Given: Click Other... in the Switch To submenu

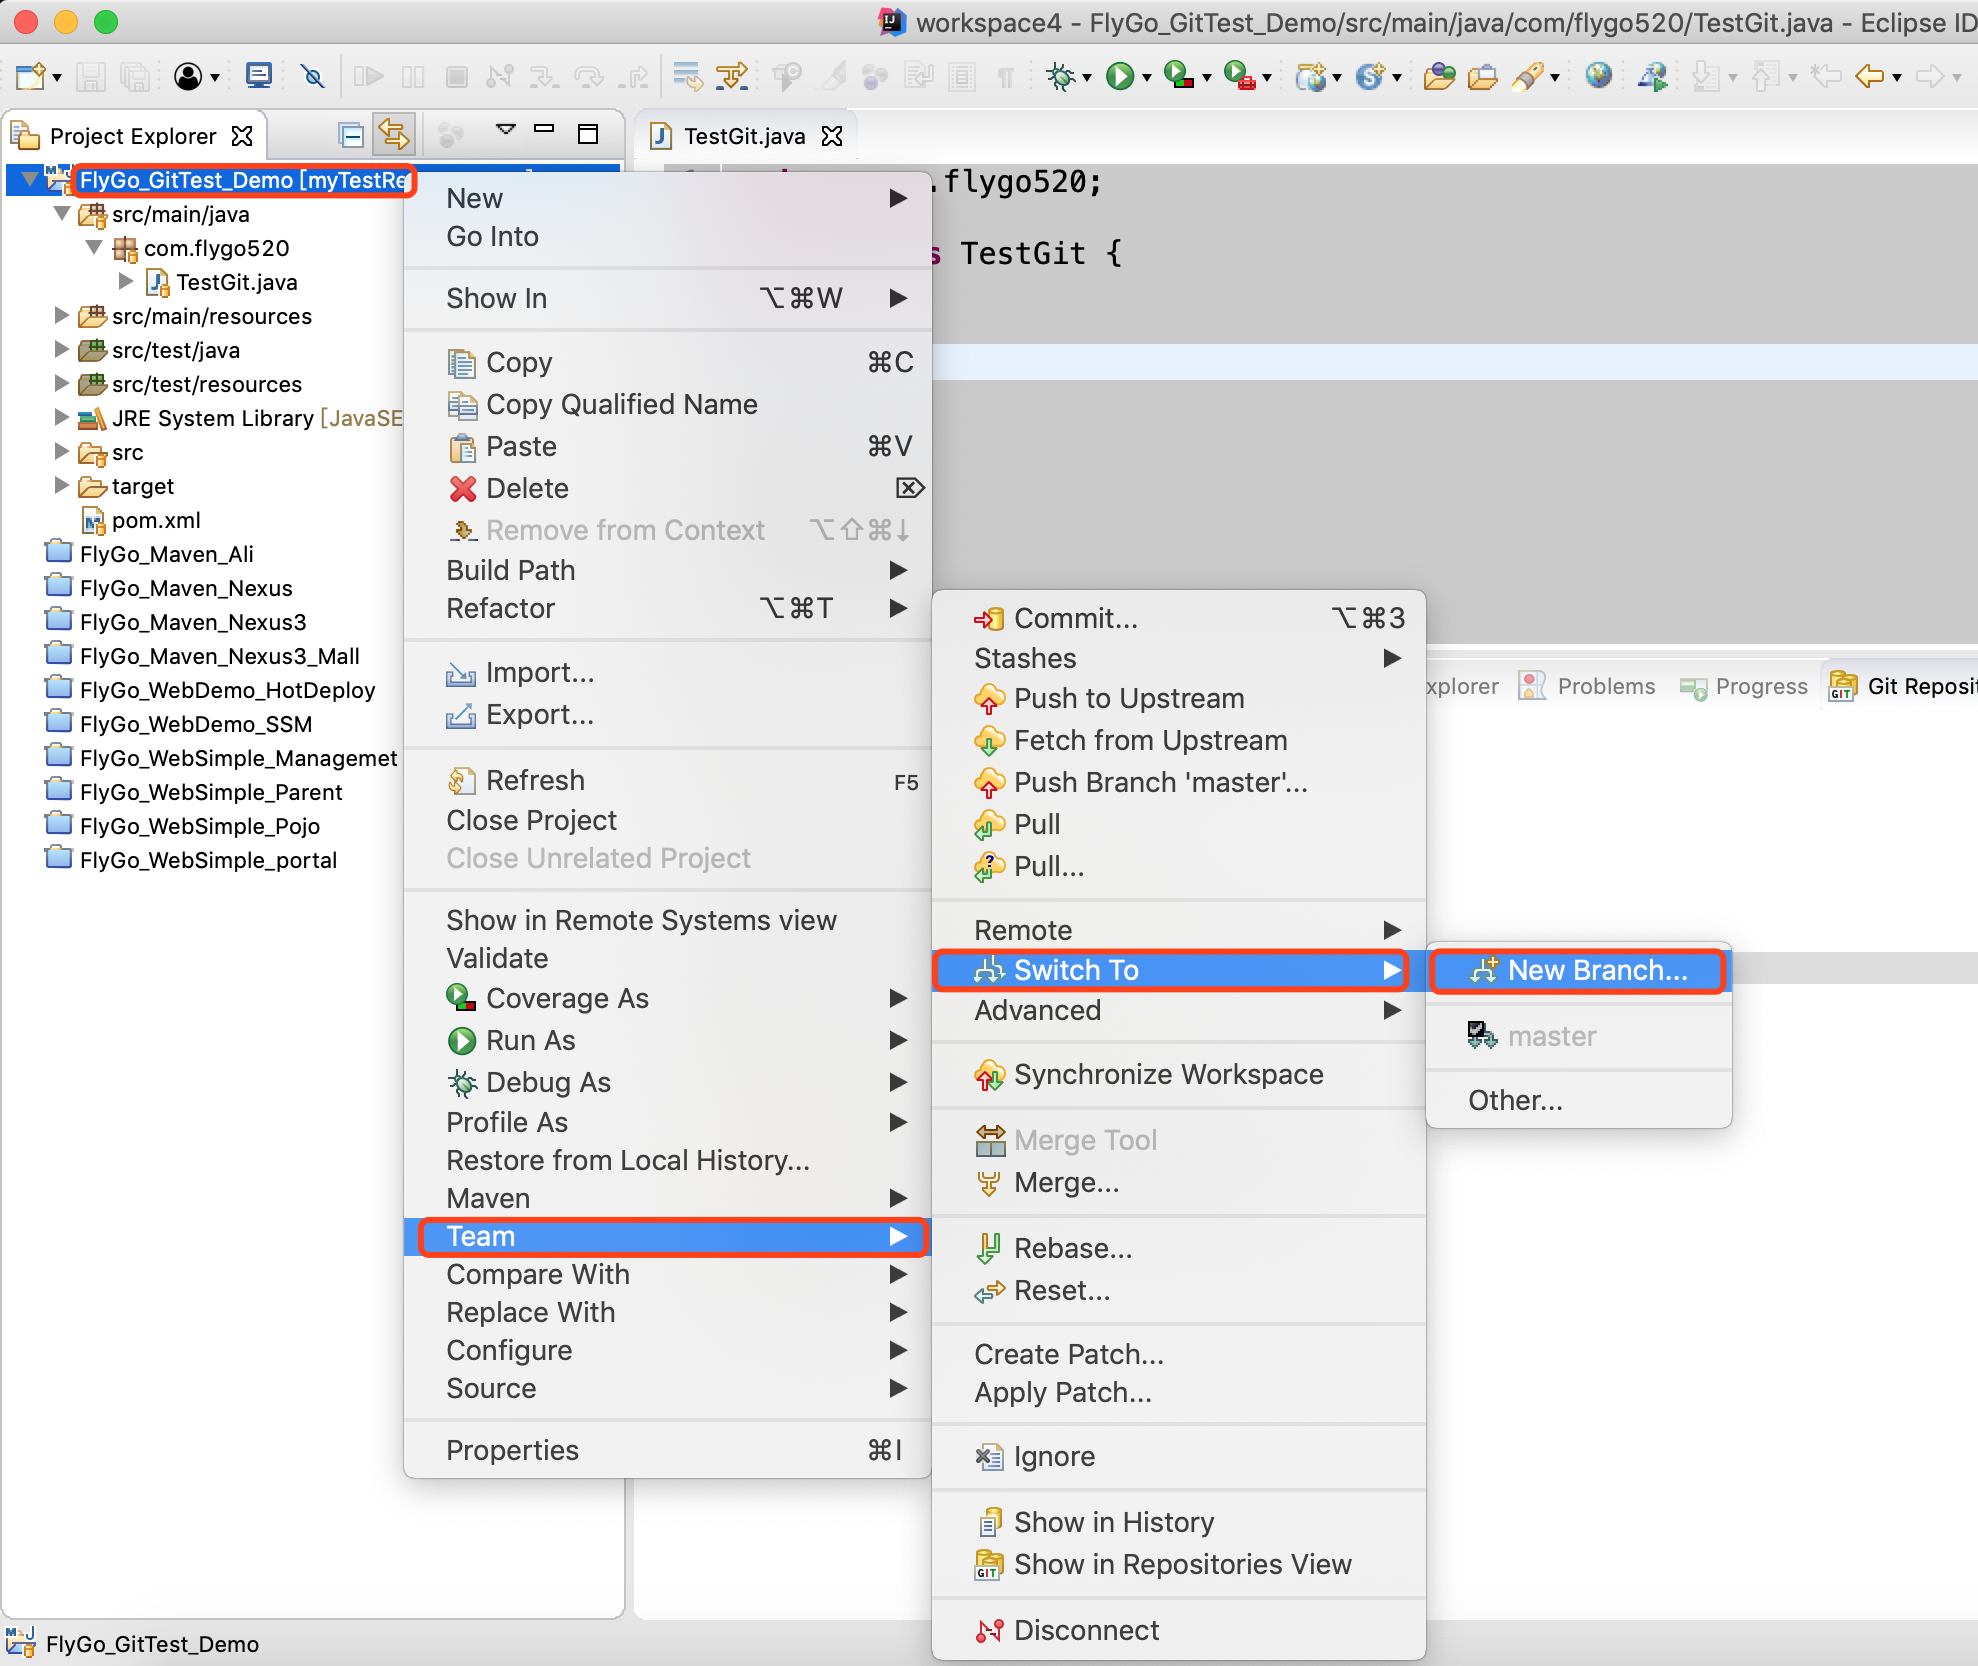Looking at the screenshot, I should pyautogui.click(x=1514, y=1101).
